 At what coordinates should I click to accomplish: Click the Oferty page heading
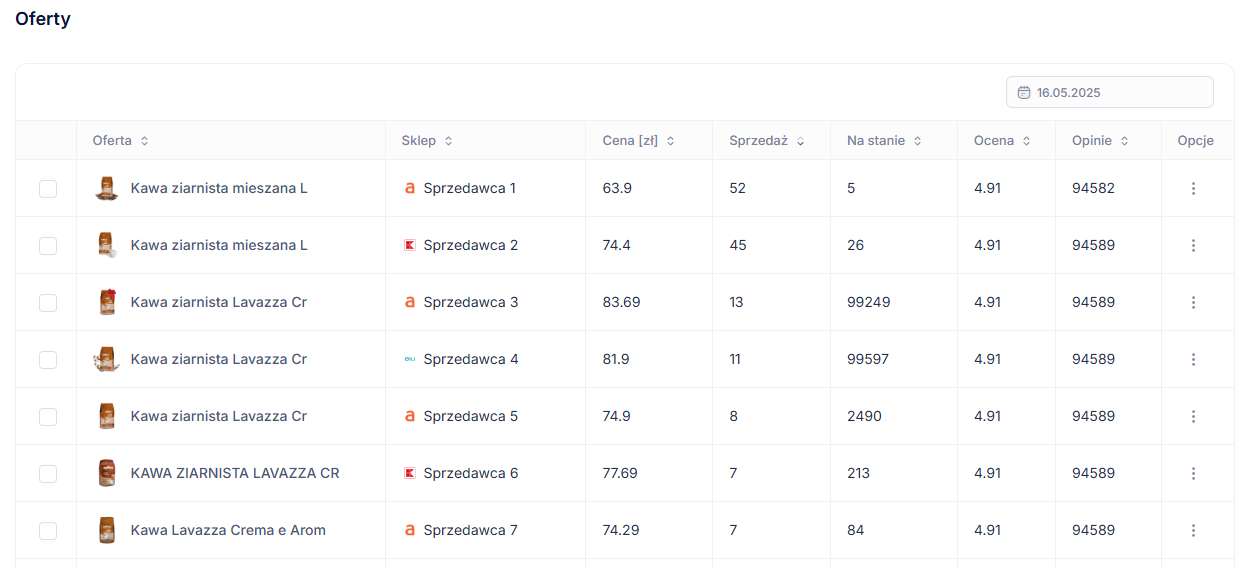(x=43, y=19)
